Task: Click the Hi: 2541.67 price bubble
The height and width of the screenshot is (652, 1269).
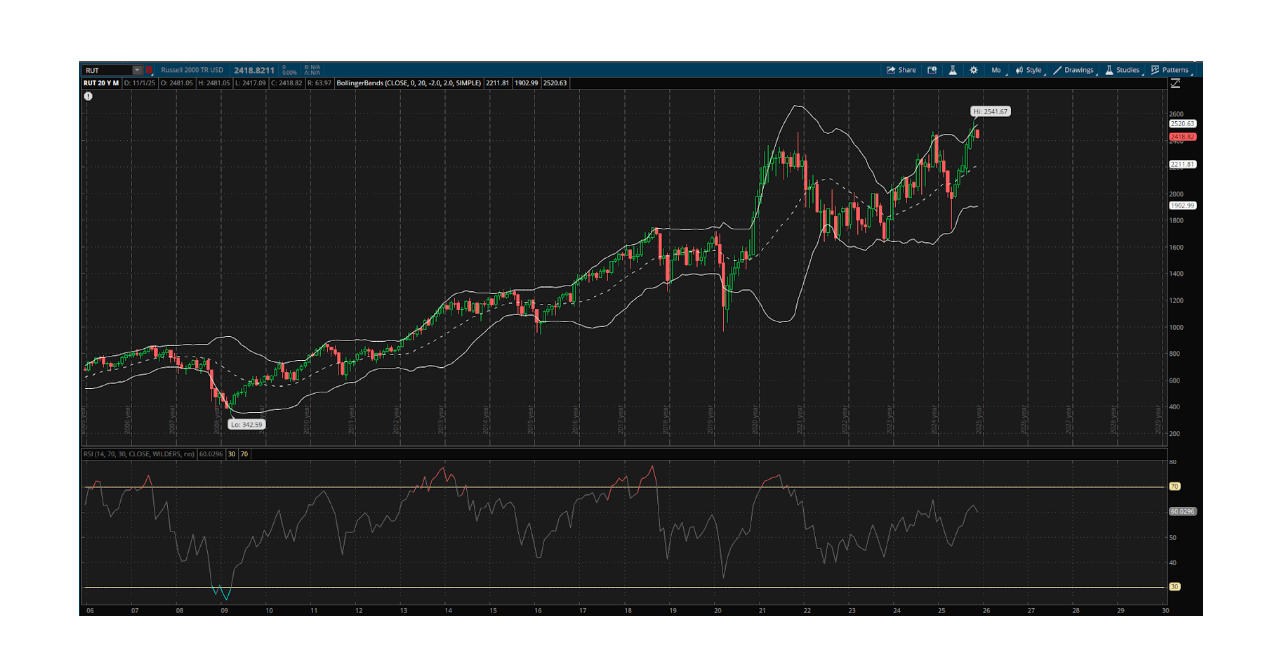Action: coord(988,111)
